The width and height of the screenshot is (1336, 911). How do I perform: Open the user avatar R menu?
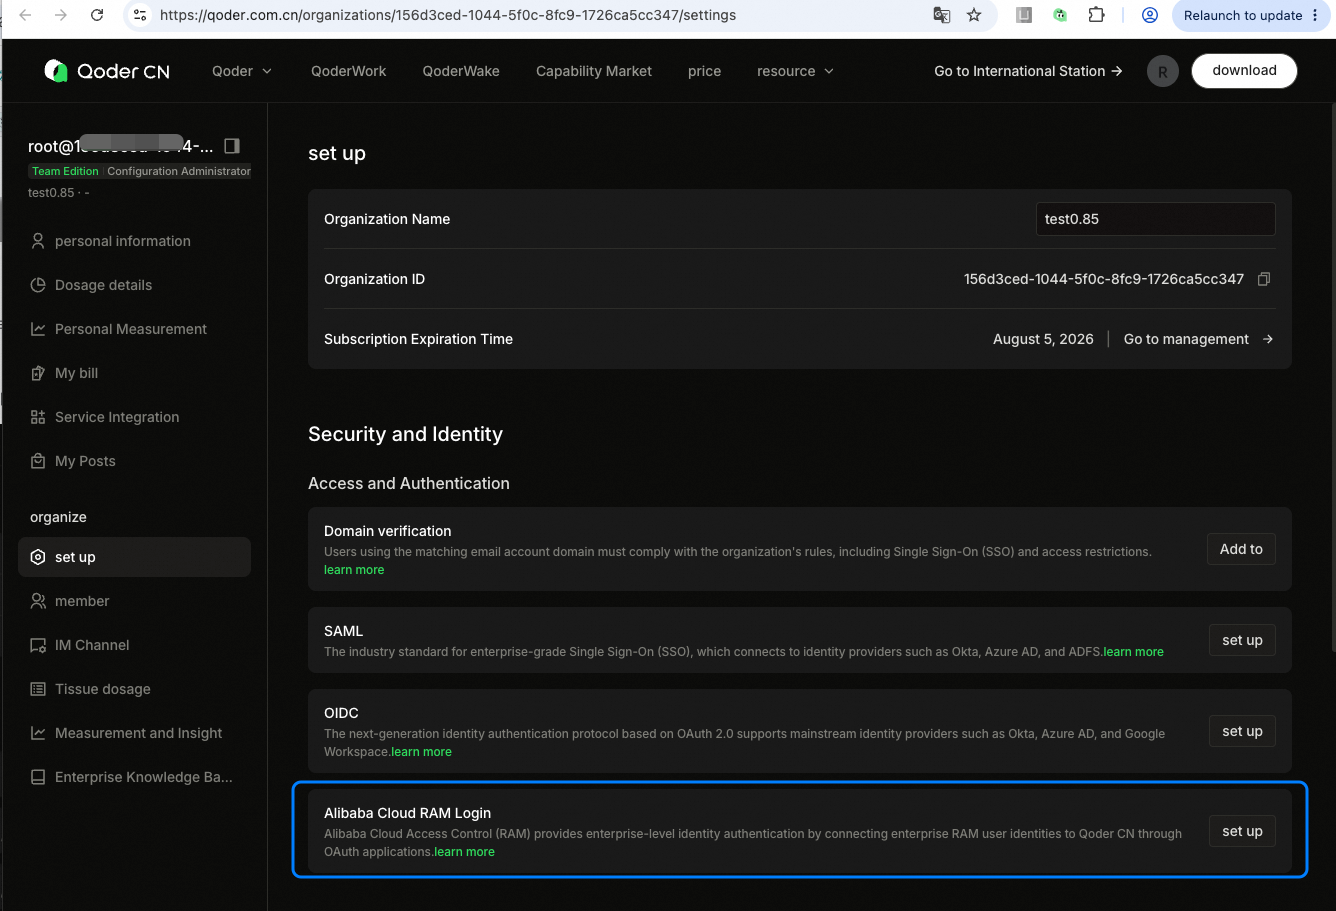[1162, 71]
